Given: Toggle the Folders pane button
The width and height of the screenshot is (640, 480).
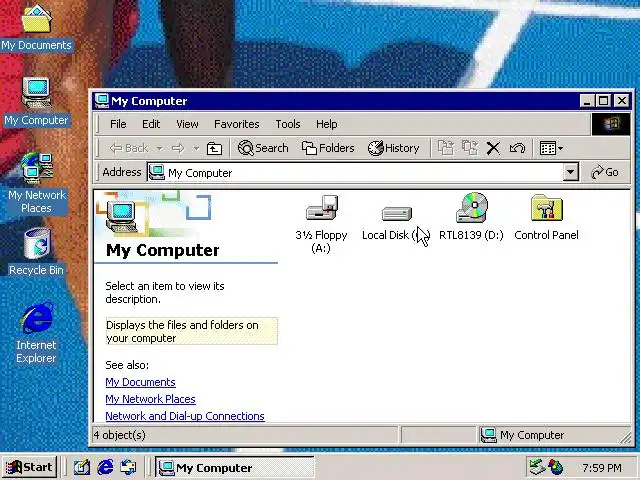Looking at the screenshot, I should (x=328, y=148).
